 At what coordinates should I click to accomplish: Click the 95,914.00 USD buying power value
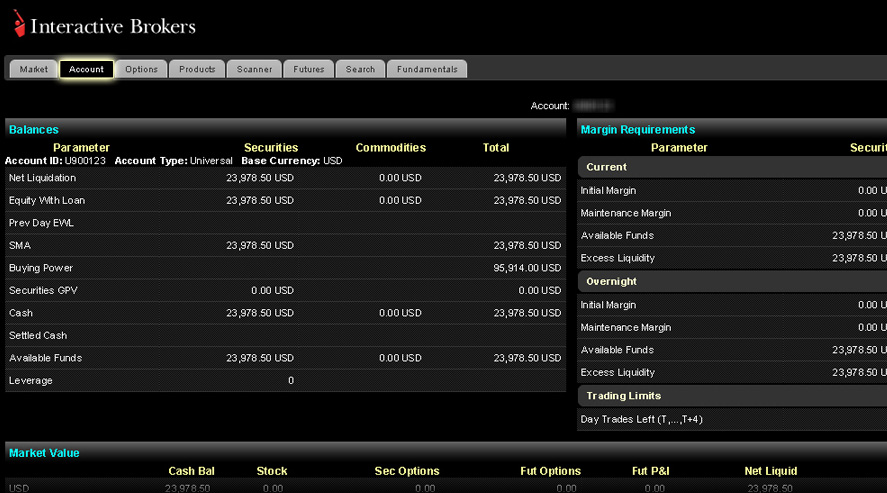coord(527,268)
